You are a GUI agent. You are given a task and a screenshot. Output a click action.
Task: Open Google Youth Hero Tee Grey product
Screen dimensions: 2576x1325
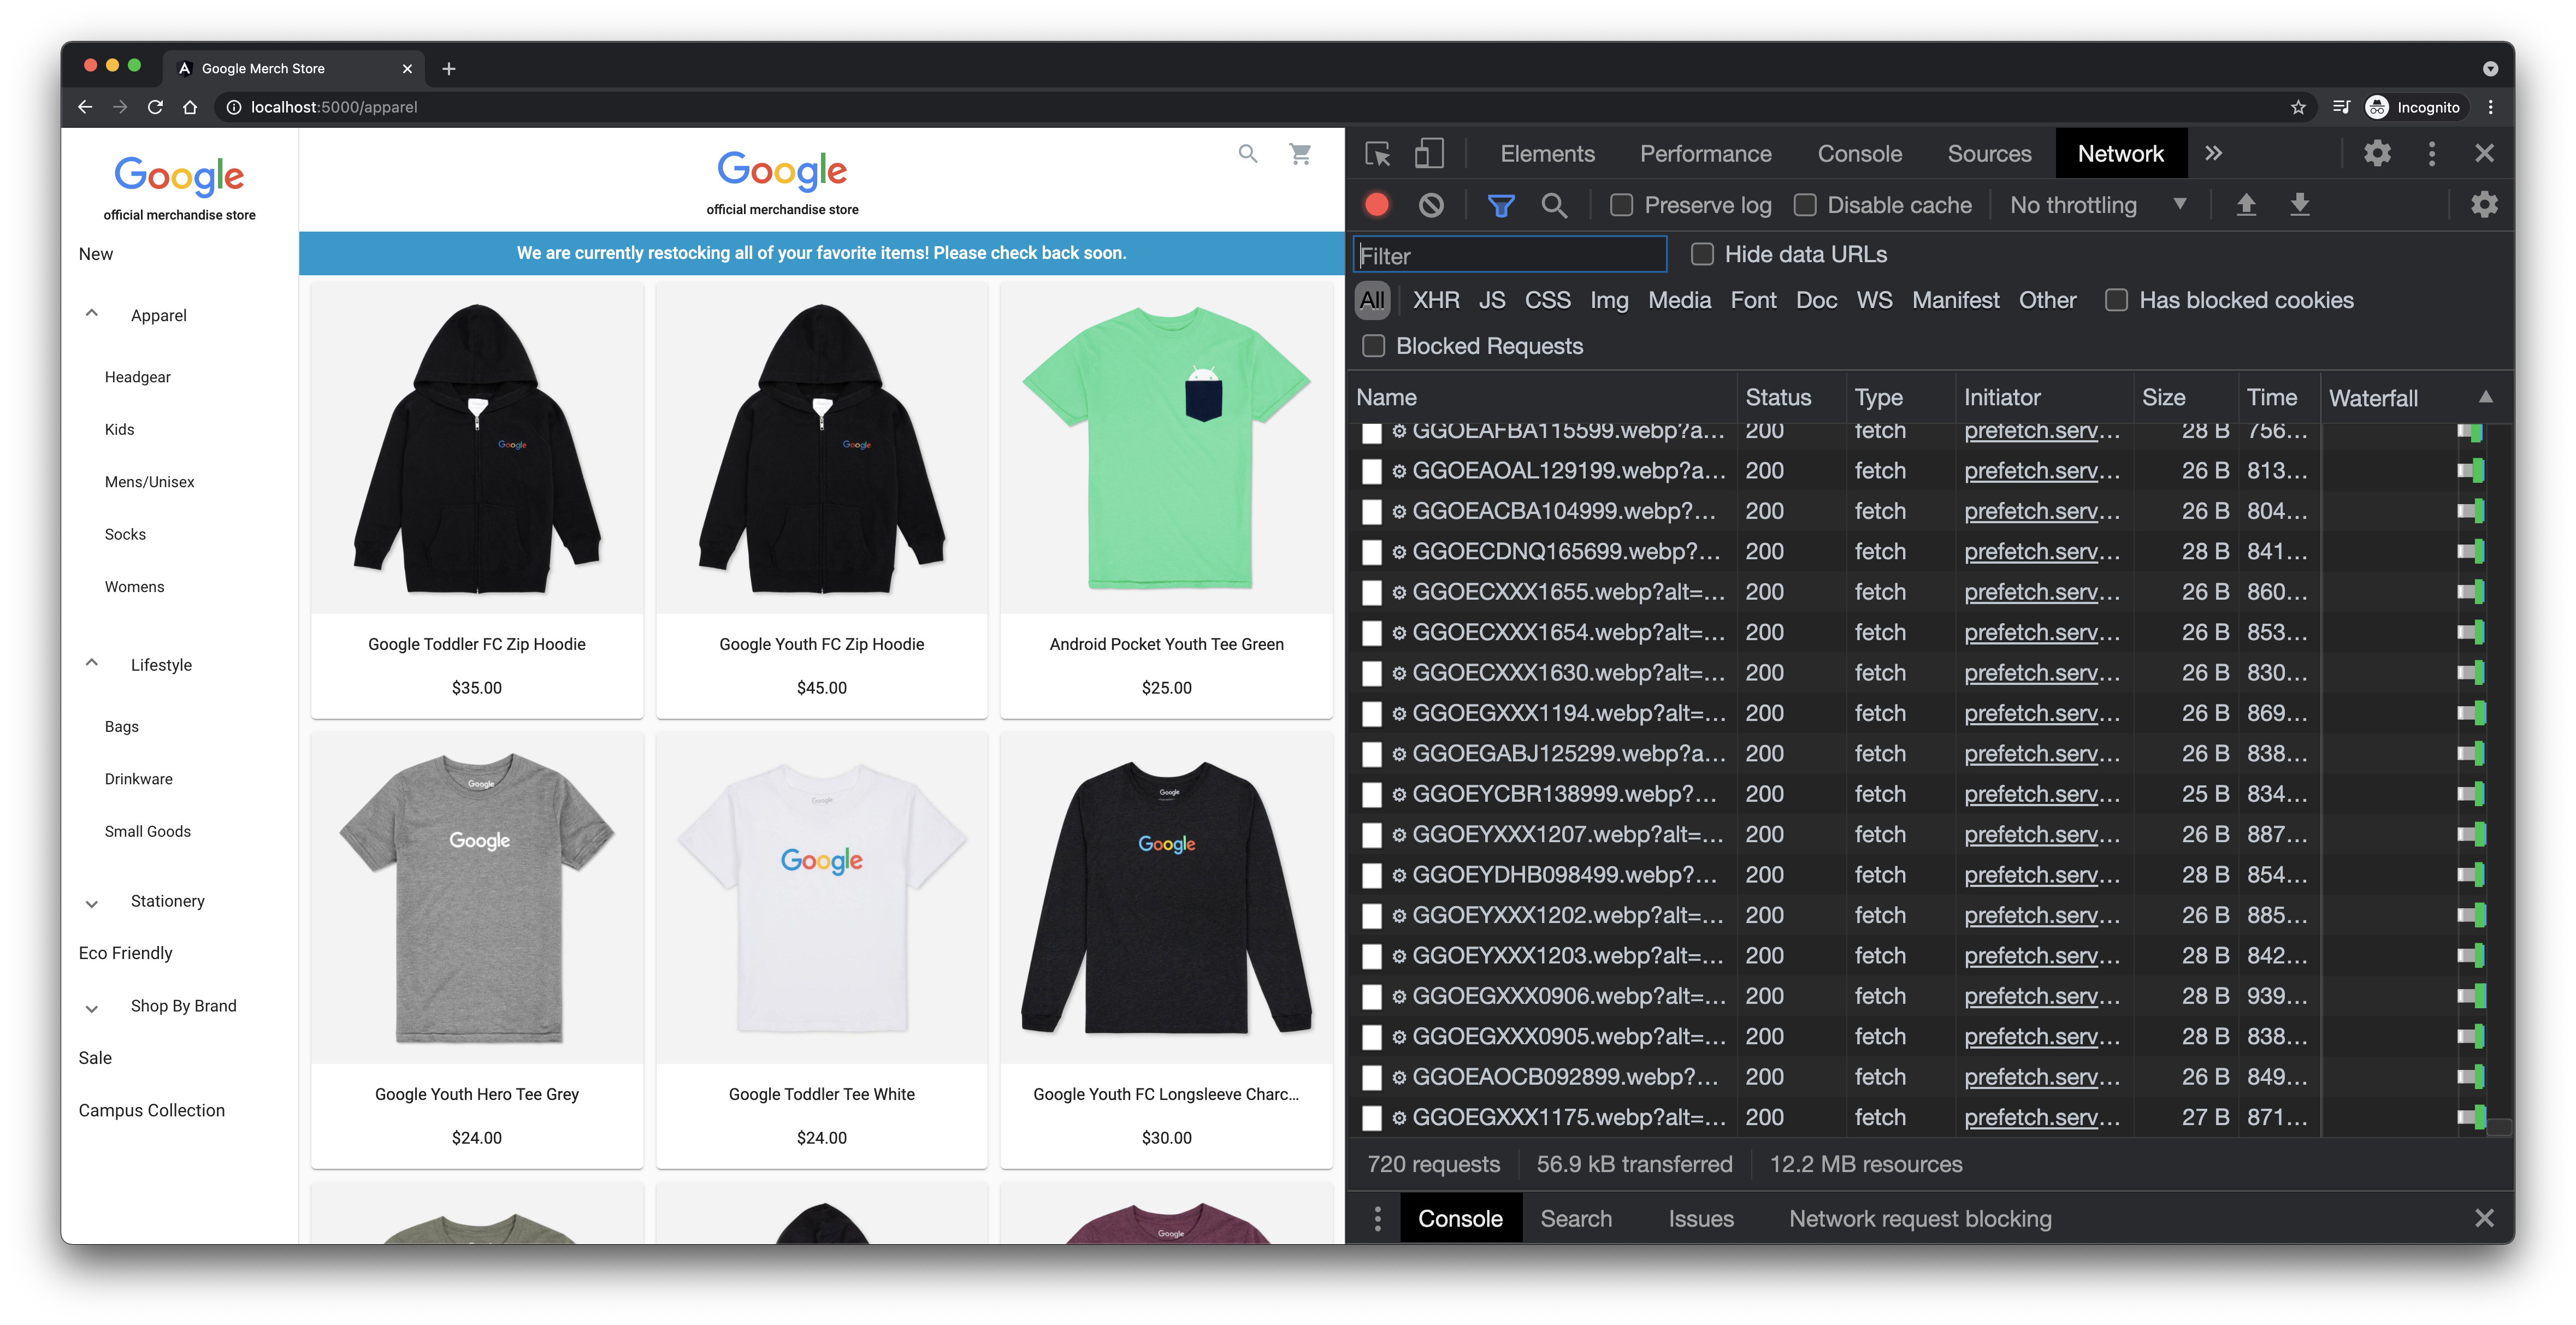pyautogui.click(x=477, y=950)
